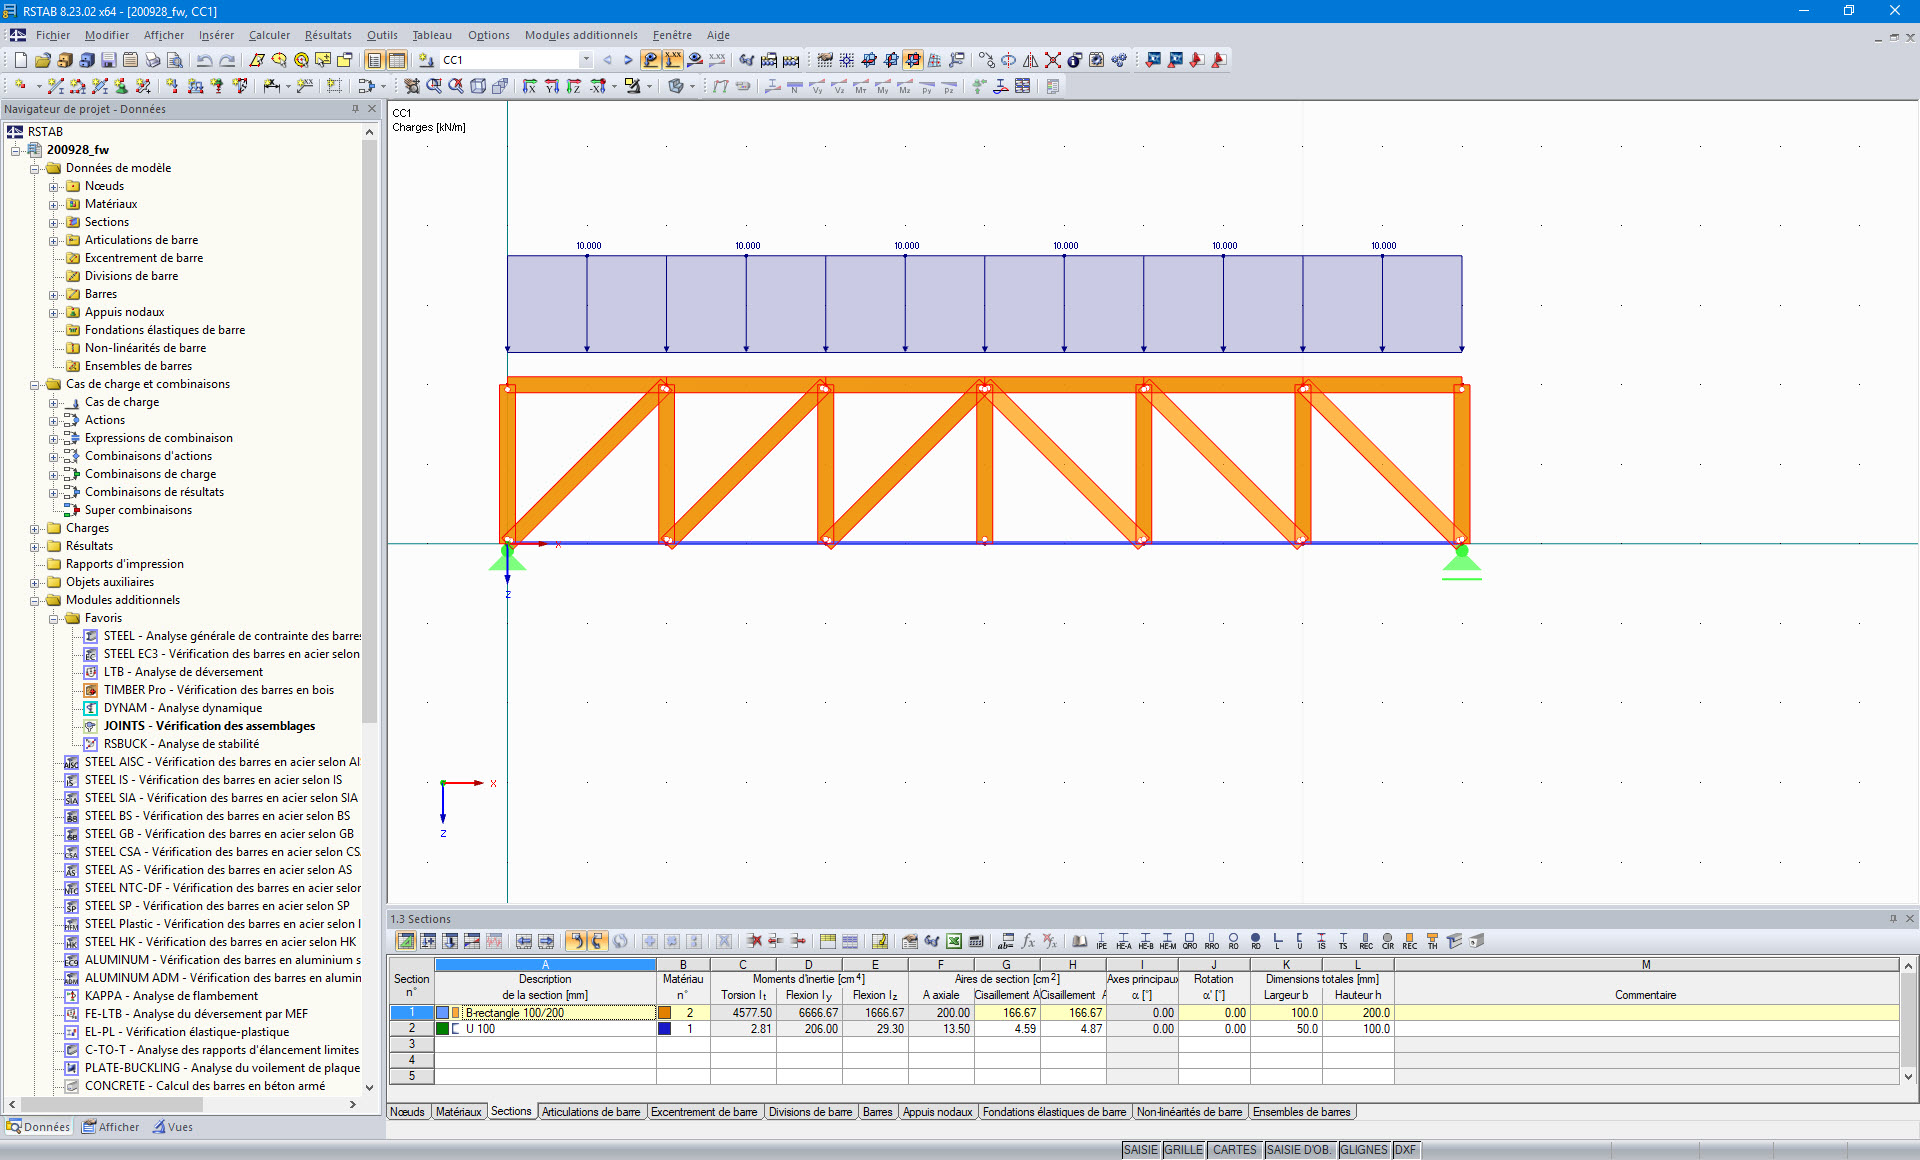Toggle the GLIGNES guidelines status button
Viewport: 1920px width, 1160px height.
tap(1363, 1150)
